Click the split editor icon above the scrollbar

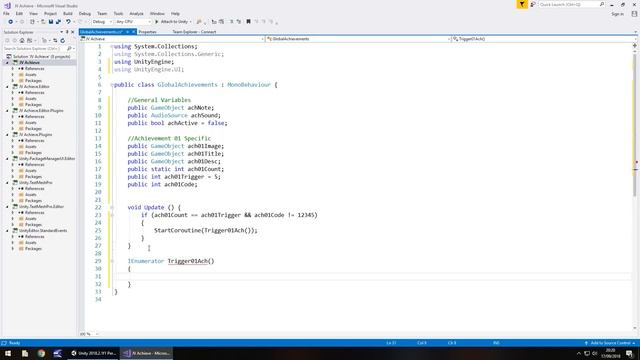tap(634, 46)
